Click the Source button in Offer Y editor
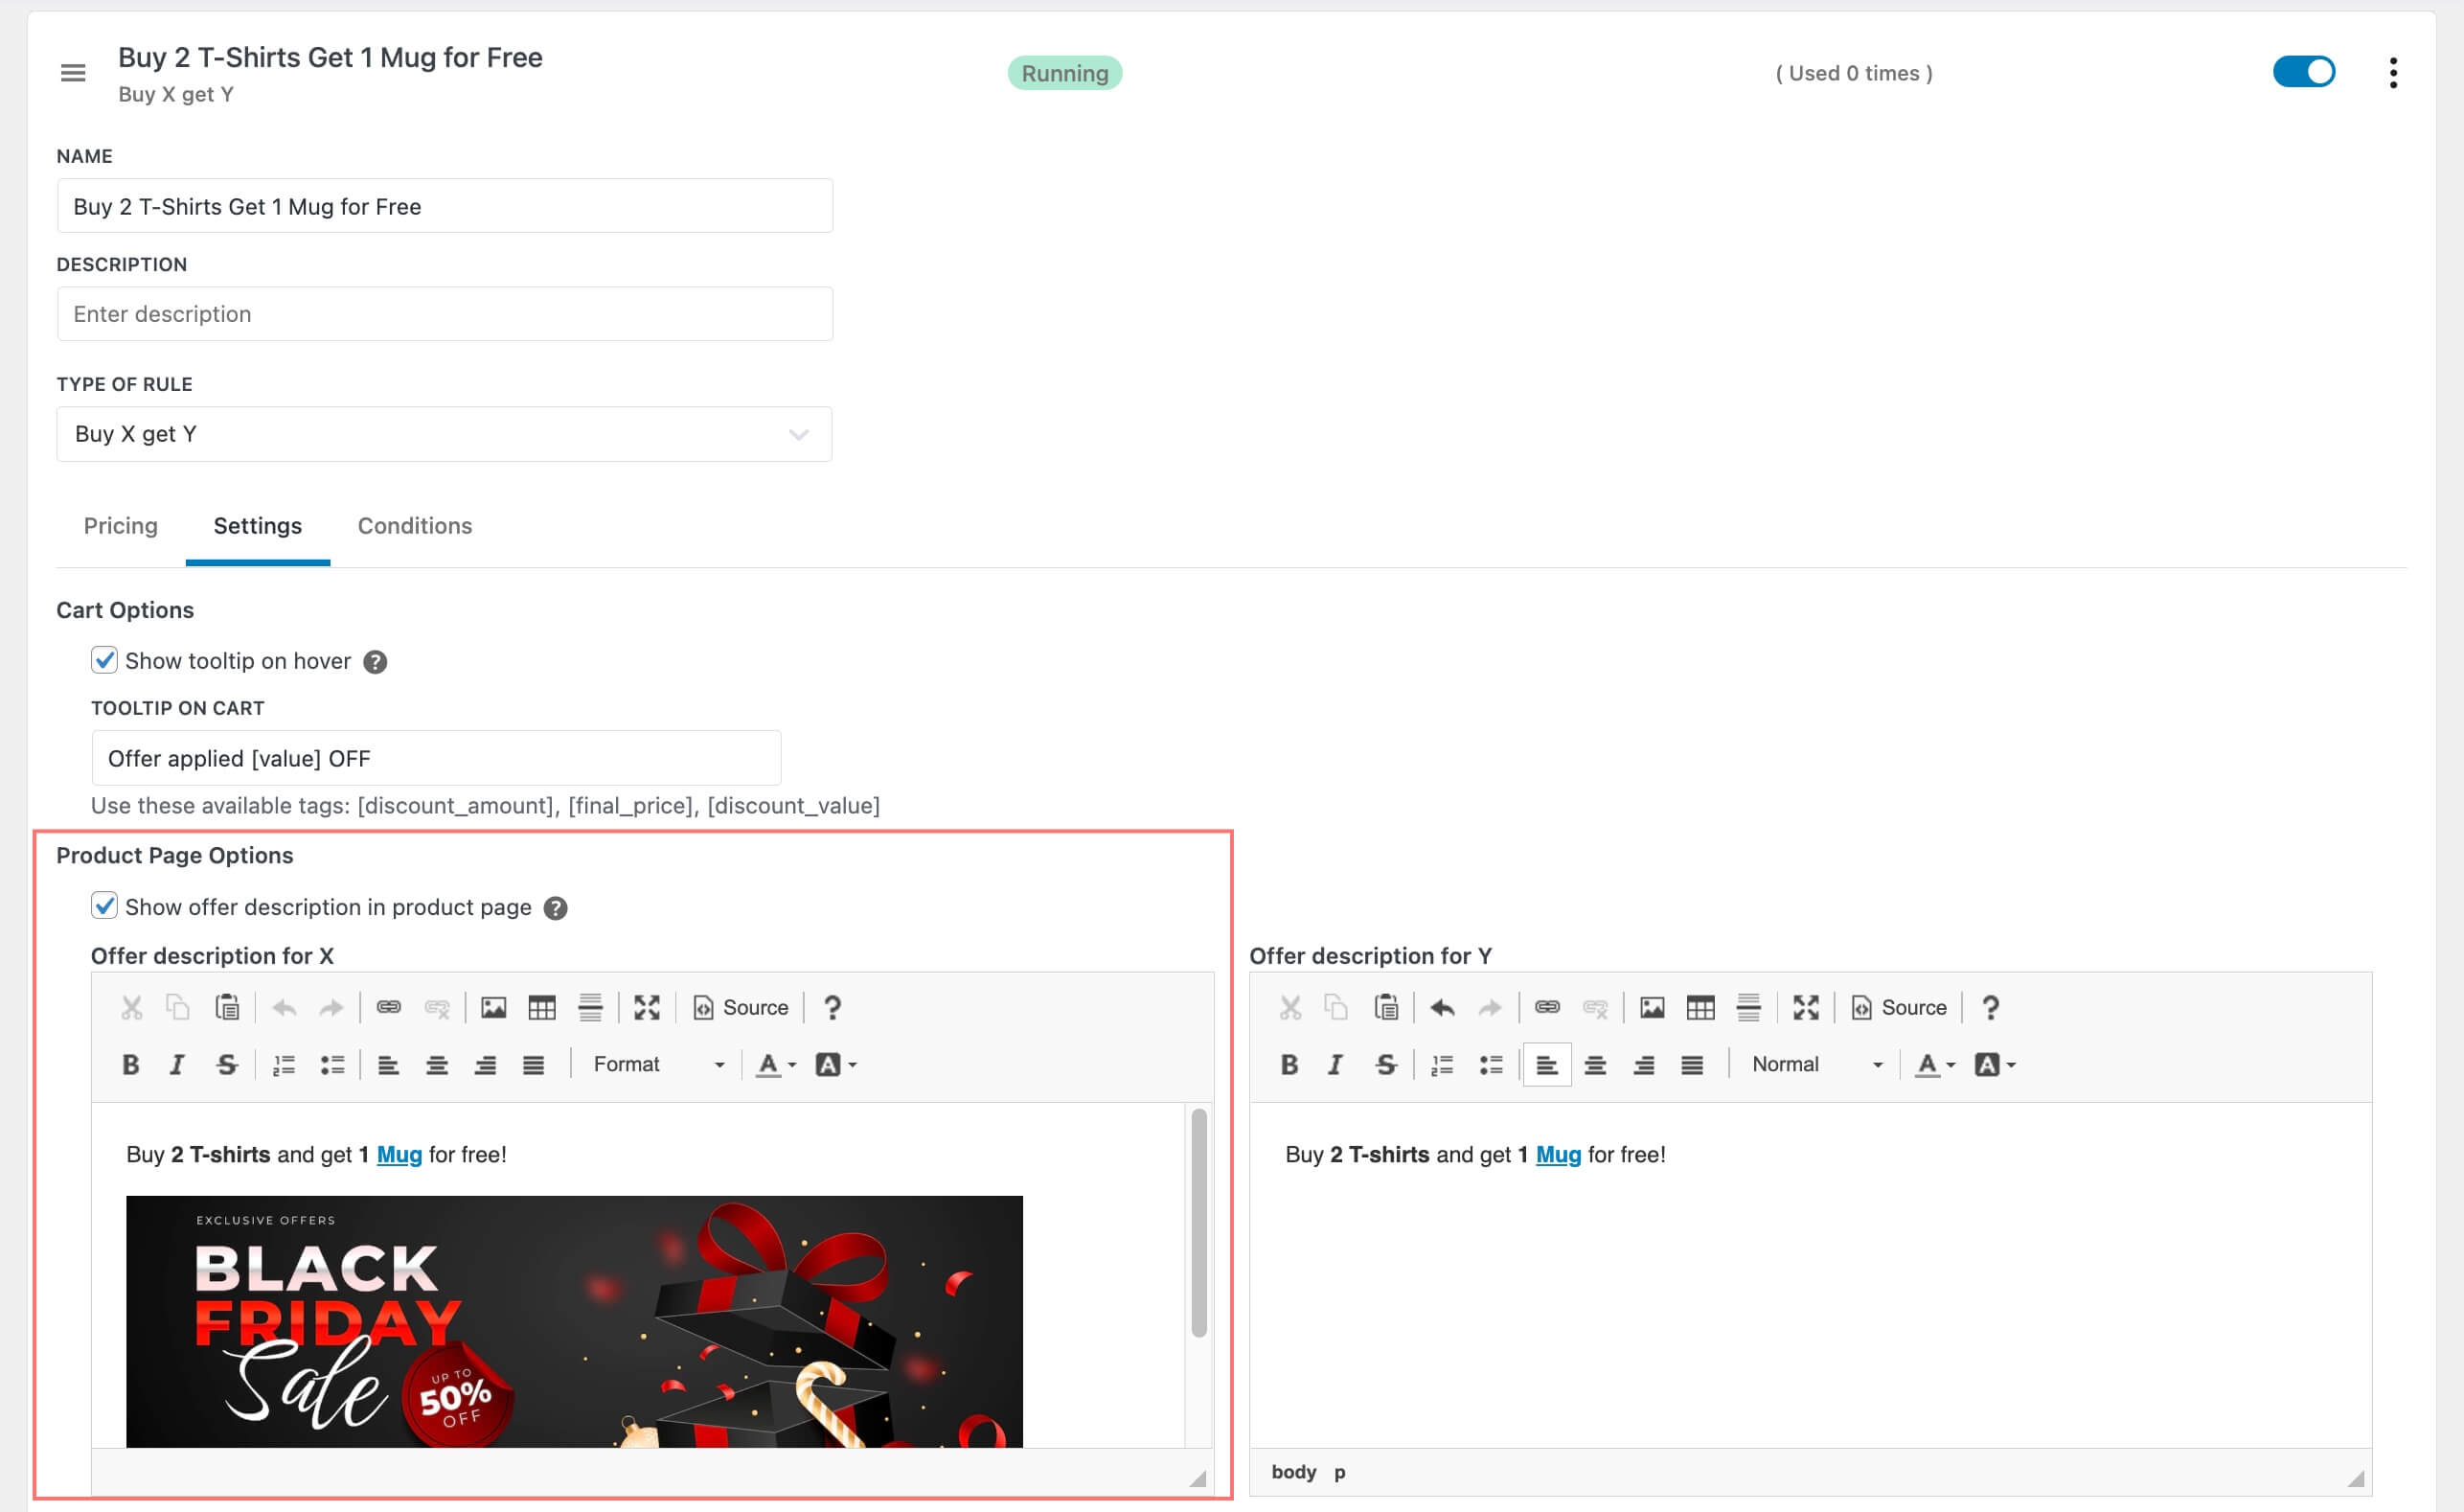2464x1512 pixels. pos(1898,1007)
